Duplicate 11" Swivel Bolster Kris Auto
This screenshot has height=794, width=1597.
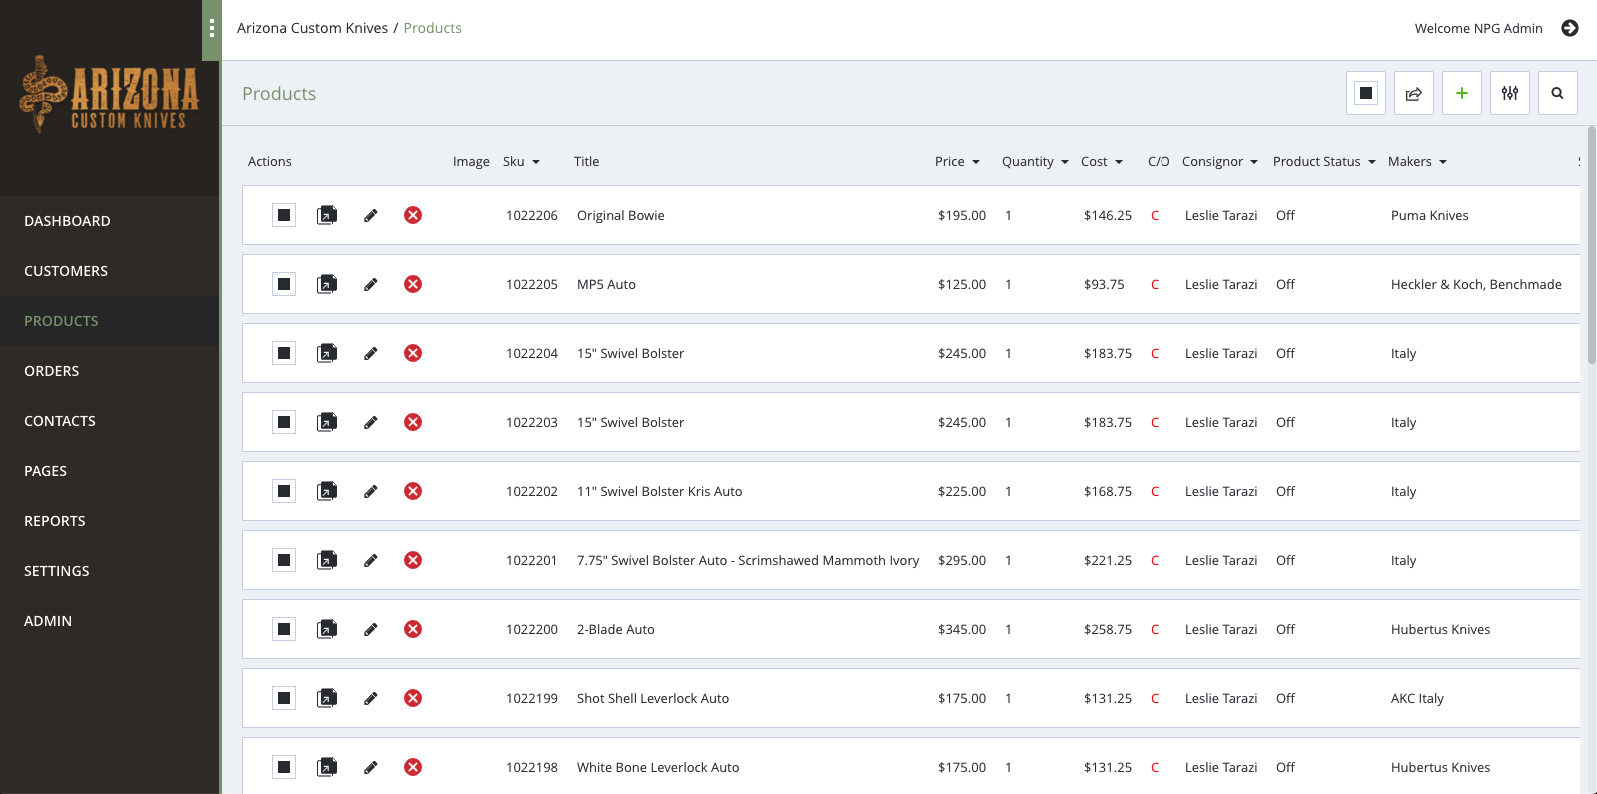click(x=327, y=491)
